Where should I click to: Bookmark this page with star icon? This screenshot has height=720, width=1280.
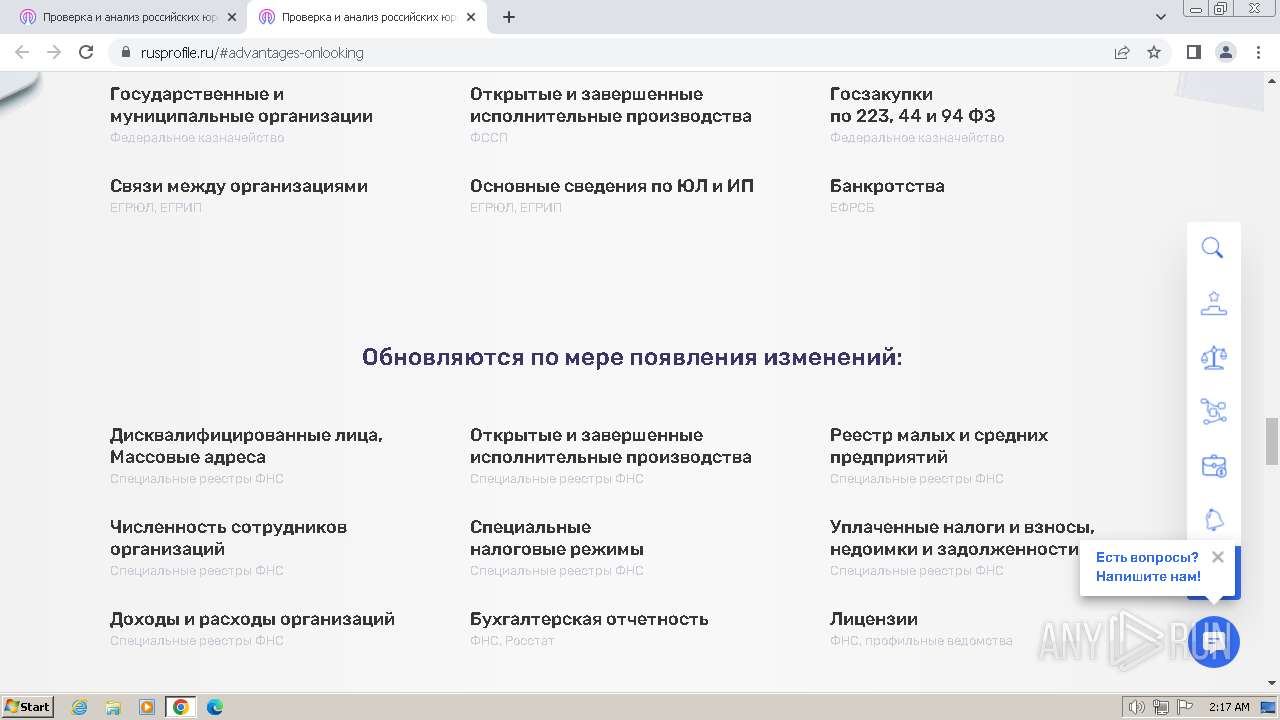click(1154, 52)
